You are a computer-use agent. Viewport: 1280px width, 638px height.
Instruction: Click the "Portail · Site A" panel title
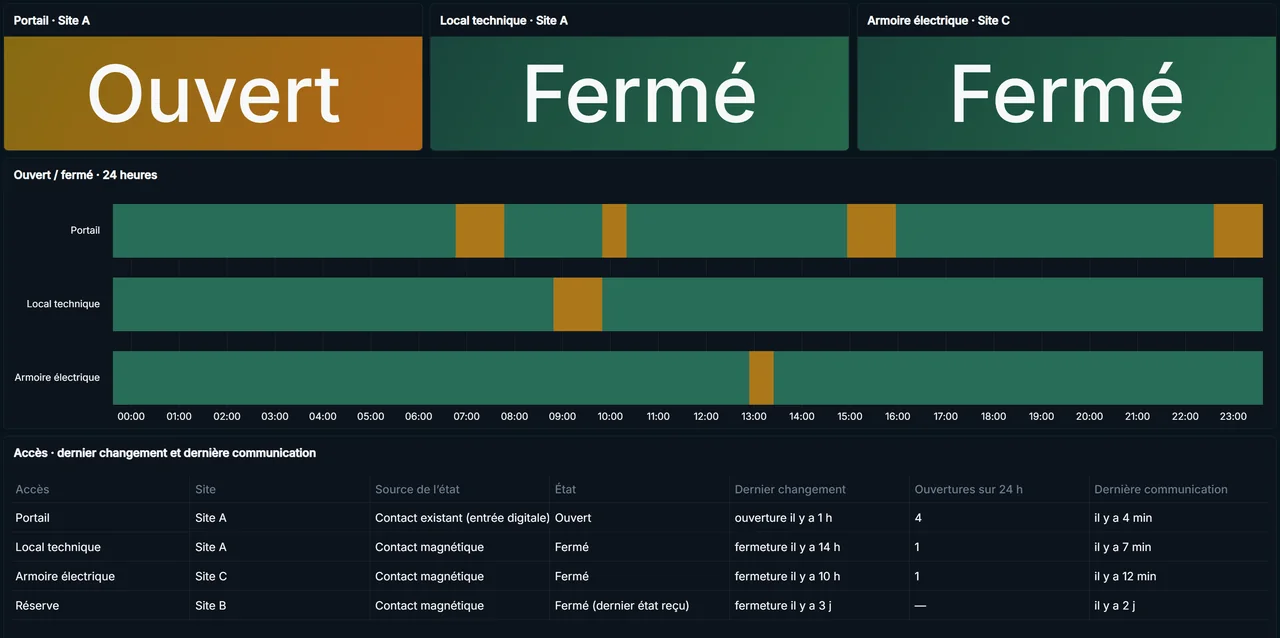tap(52, 20)
